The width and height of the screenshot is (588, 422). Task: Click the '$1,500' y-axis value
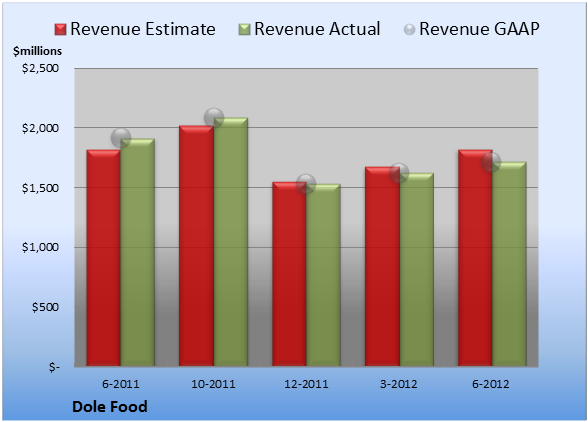tap(40, 188)
